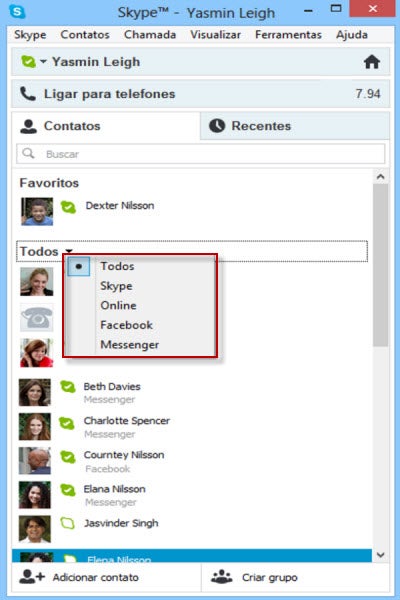Choose Facebook in the contact filter menu
400x600 pixels.
pos(126,325)
